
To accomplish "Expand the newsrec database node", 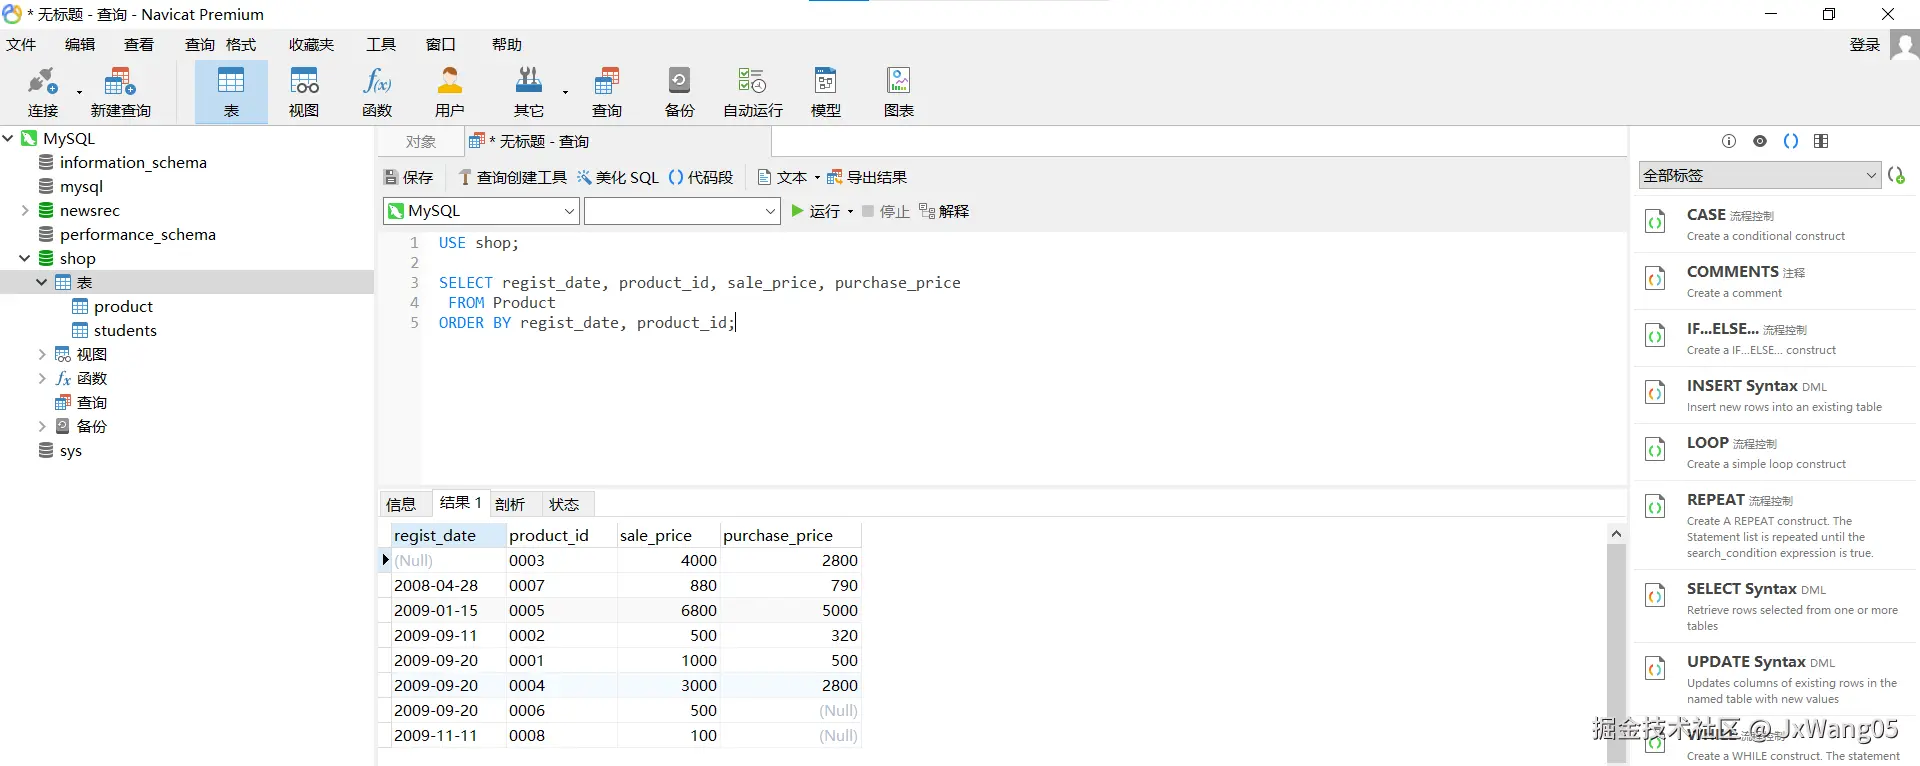I will pos(25,210).
